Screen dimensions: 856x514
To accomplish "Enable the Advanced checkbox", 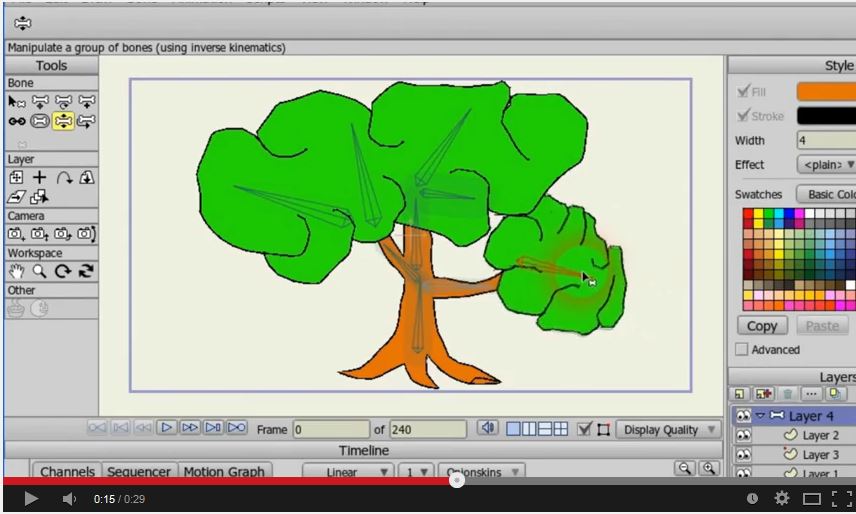I will click(x=741, y=349).
